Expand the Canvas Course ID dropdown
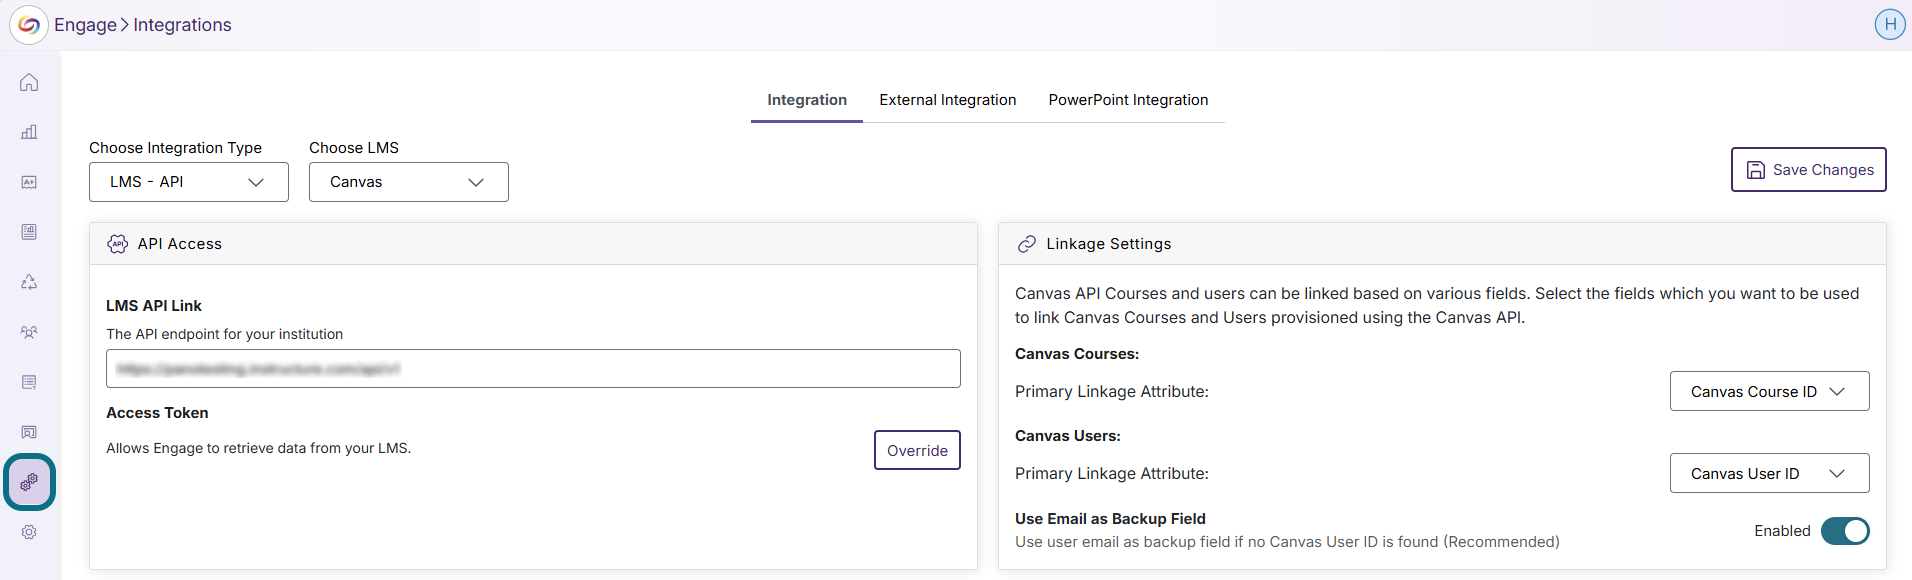 click(1770, 391)
